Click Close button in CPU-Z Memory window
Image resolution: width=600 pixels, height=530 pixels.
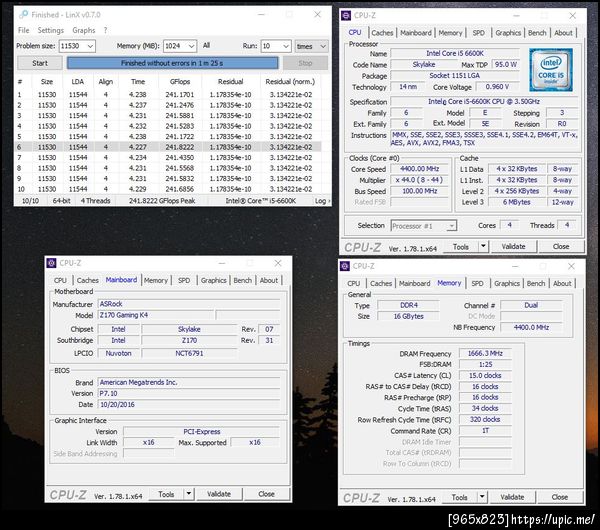[560, 497]
